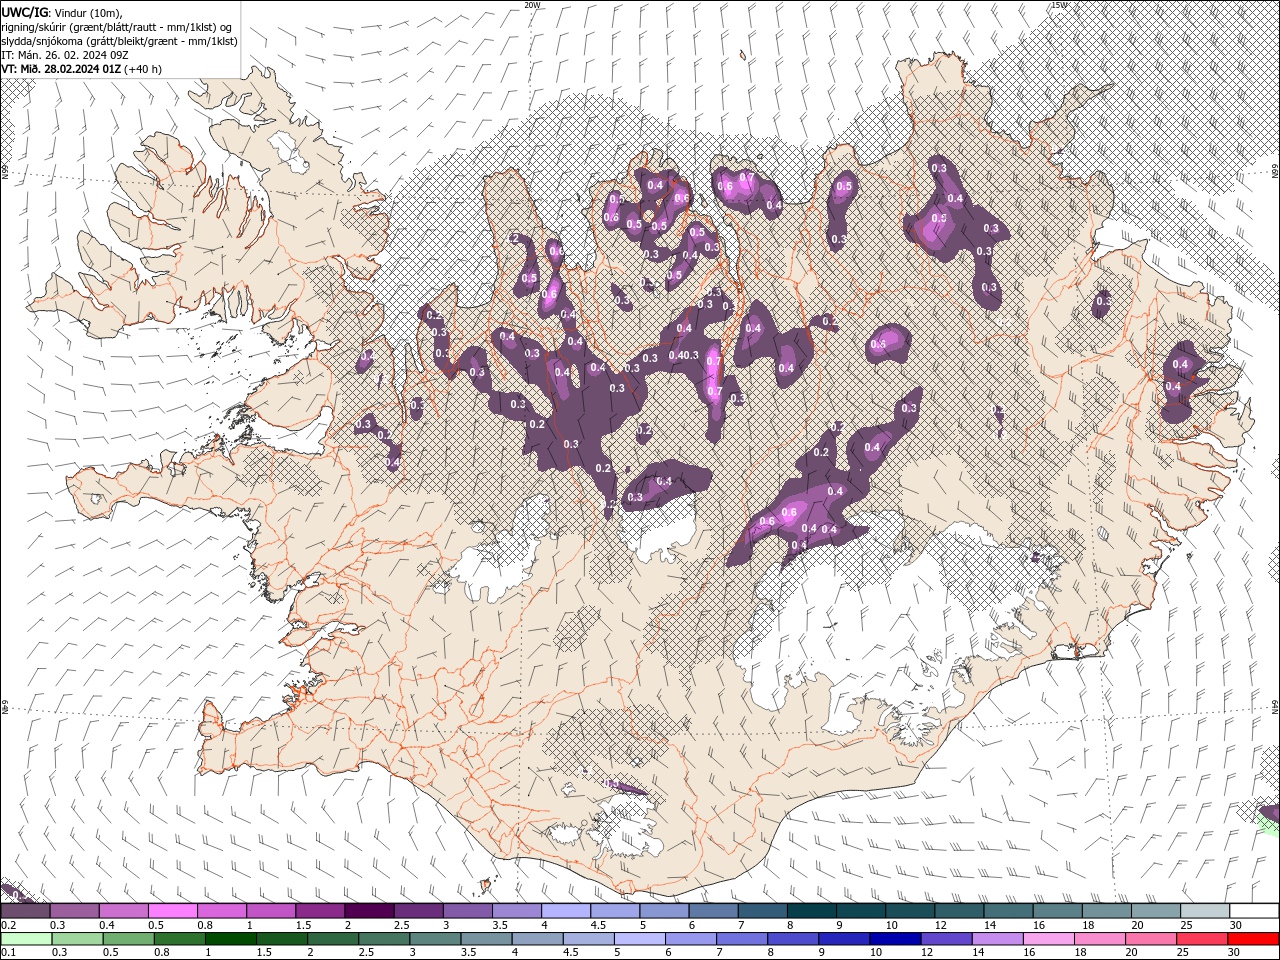Click the 'VT: Mið. 28.02.2024 01Z' valid time
The height and width of the screenshot is (960, 1280).
tap(62, 69)
